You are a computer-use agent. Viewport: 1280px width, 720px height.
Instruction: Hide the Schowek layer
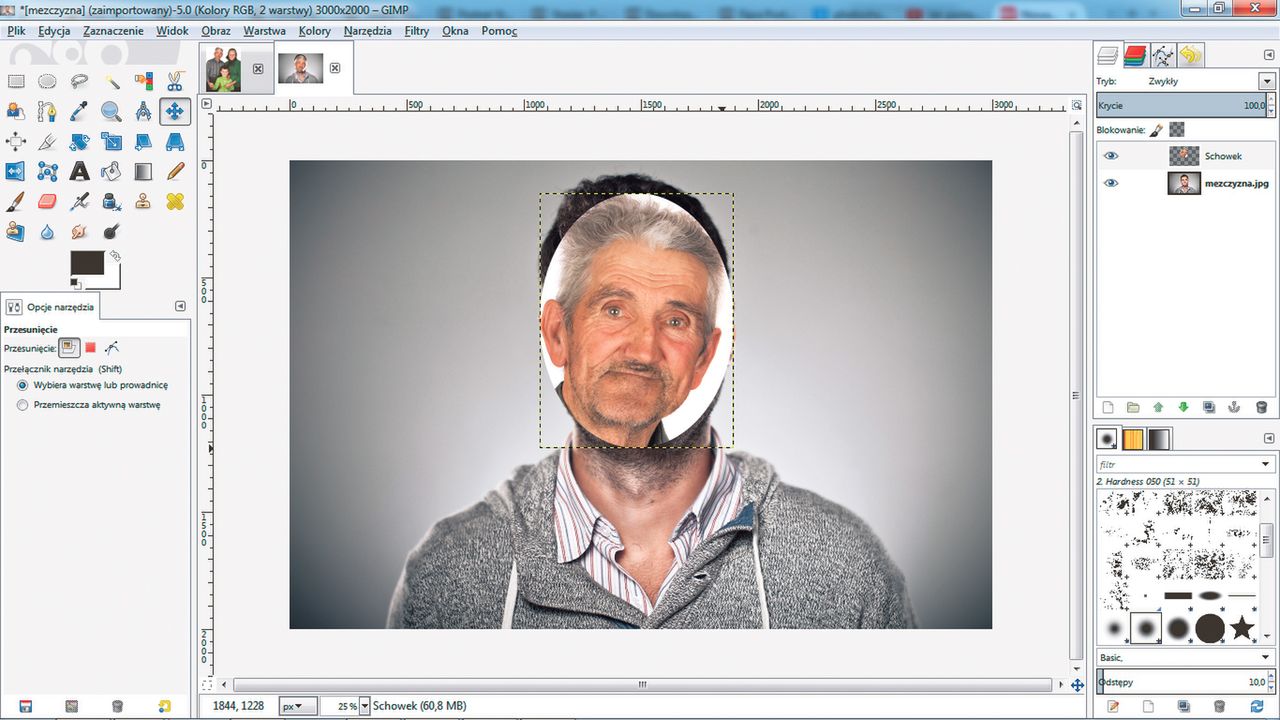pos(1111,156)
